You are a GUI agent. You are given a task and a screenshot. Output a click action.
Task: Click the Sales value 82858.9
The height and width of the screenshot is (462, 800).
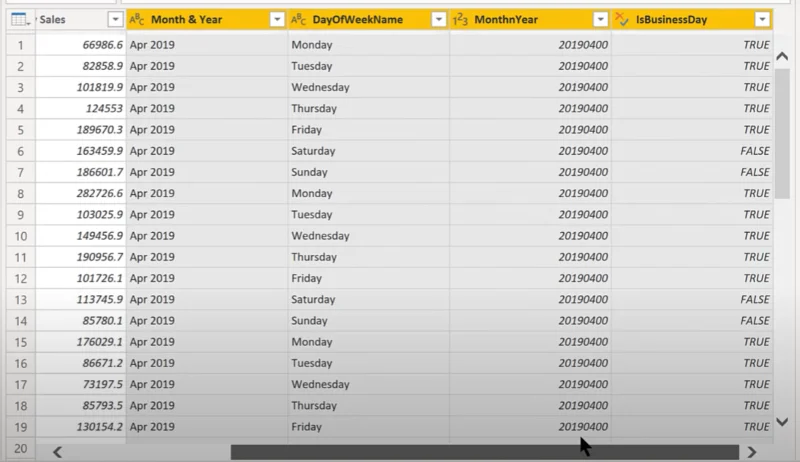tap(103, 66)
